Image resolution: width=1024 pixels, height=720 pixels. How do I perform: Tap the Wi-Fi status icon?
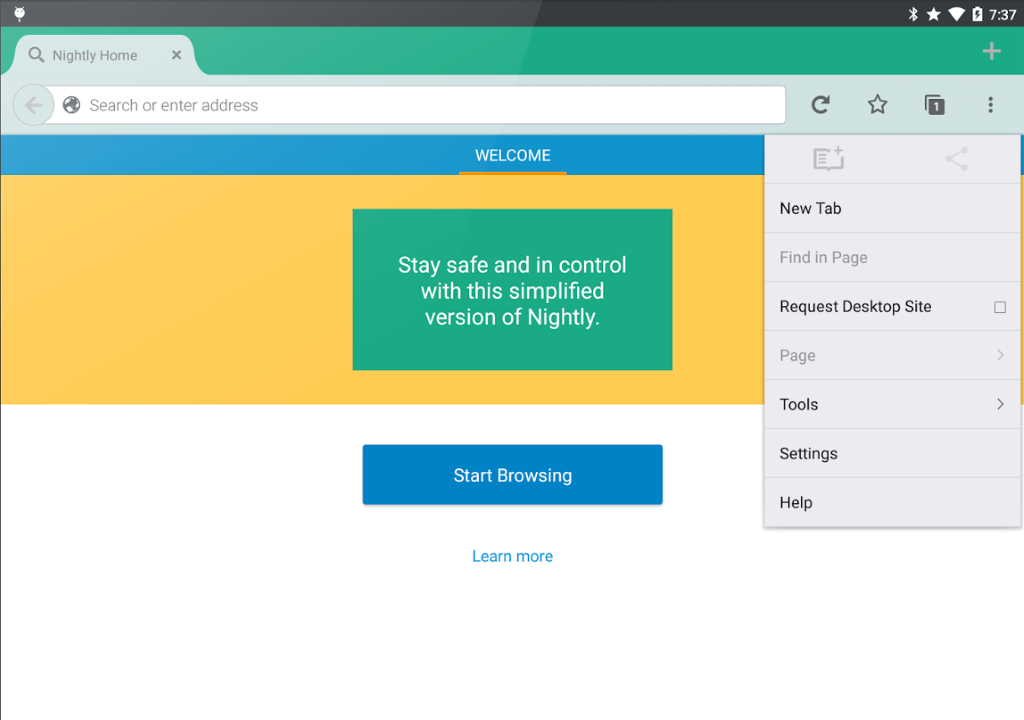pos(956,14)
